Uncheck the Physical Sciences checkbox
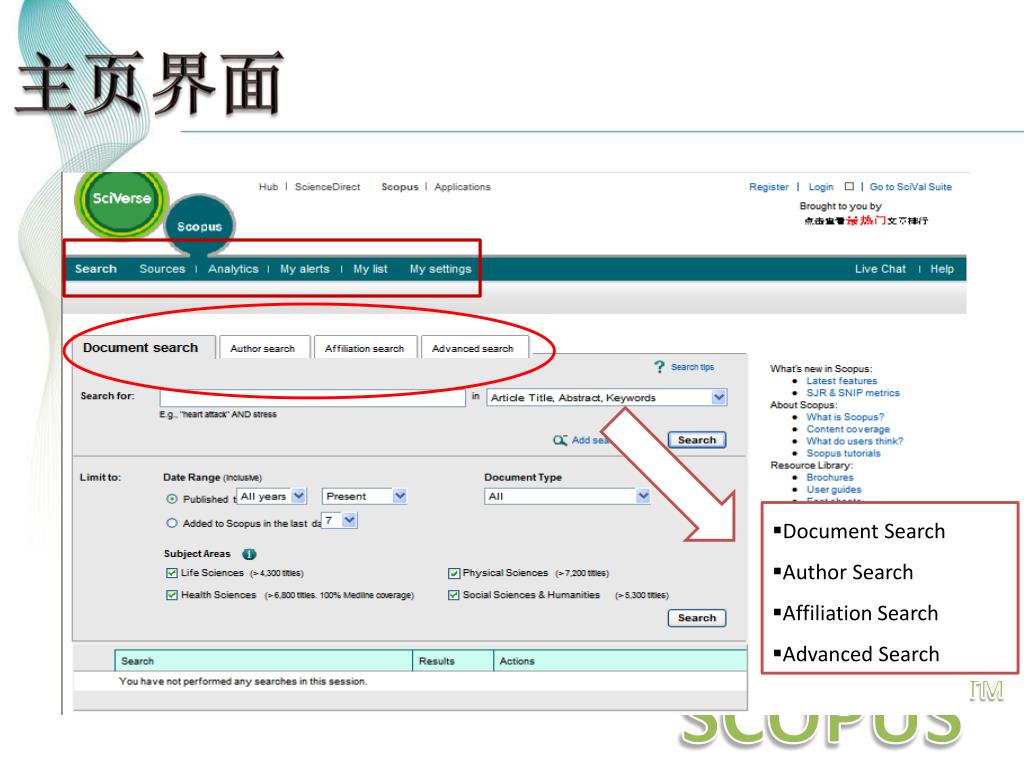 pyautogui.click(x=454, y=573)
